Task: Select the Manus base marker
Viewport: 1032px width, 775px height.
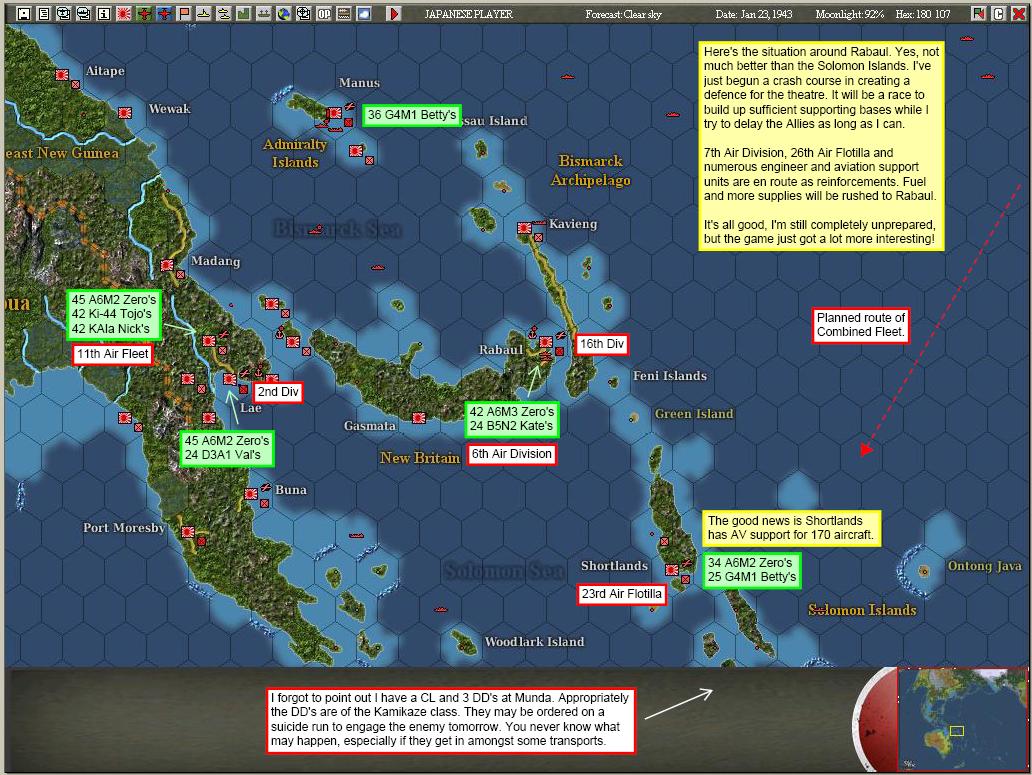Action: point(335,113)
